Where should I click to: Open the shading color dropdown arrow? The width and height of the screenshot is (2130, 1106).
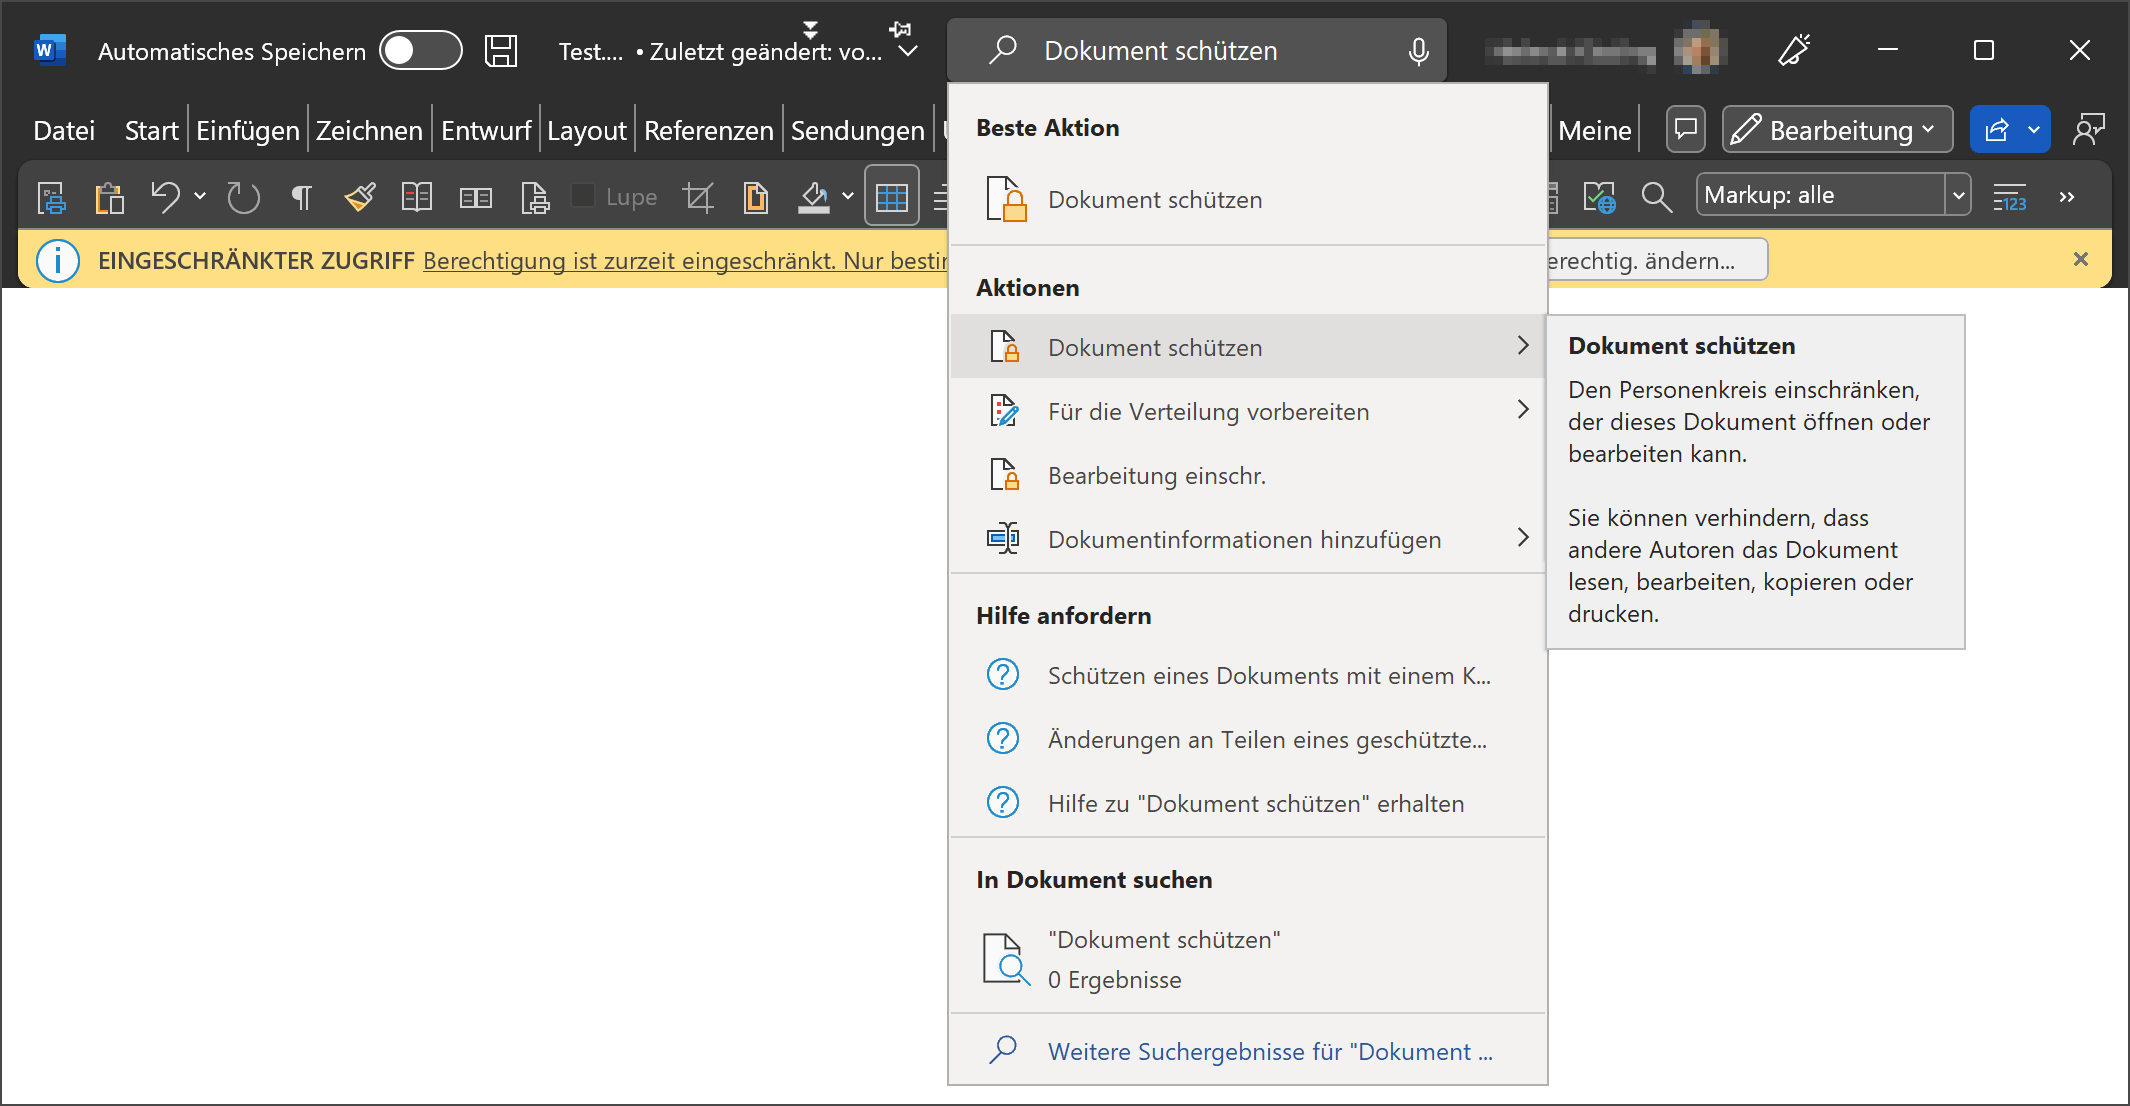point(848,197)
